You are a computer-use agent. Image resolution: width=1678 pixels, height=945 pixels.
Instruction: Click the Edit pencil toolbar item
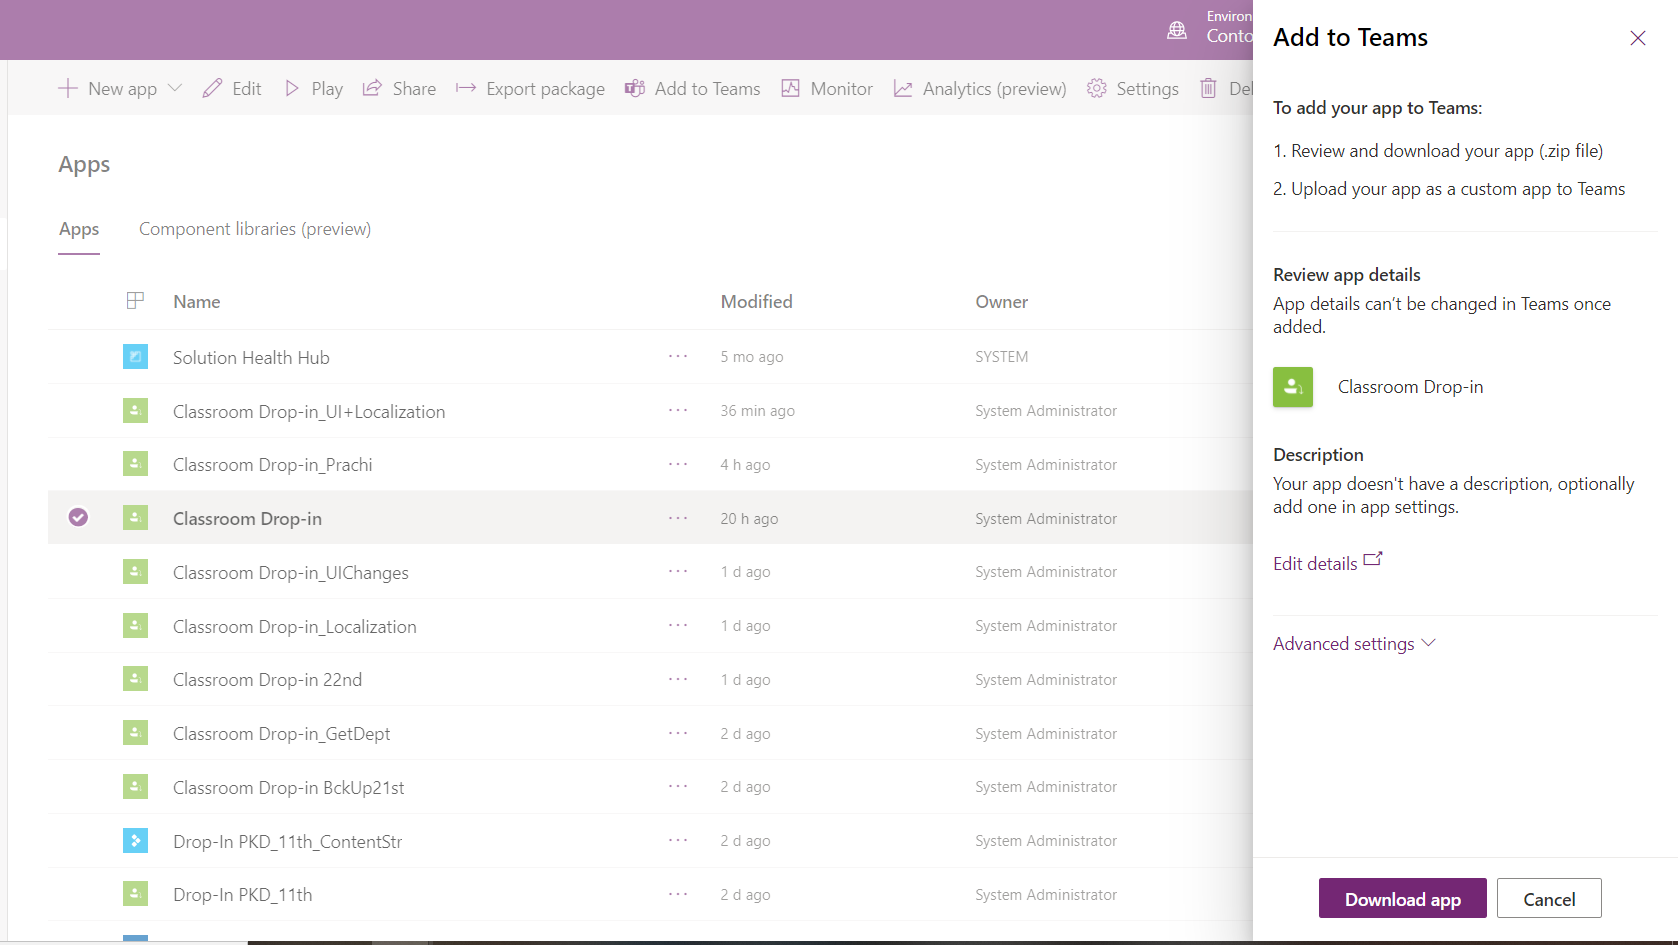click(x=232, y=88)
